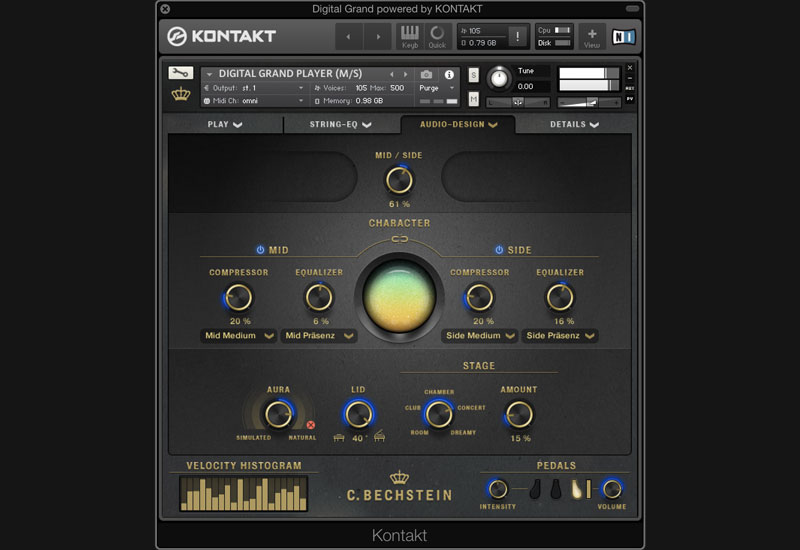This screenshot has width=800, height=550.
Task: Open the Purge dropdown menu
Action: (x=438, y=88)
